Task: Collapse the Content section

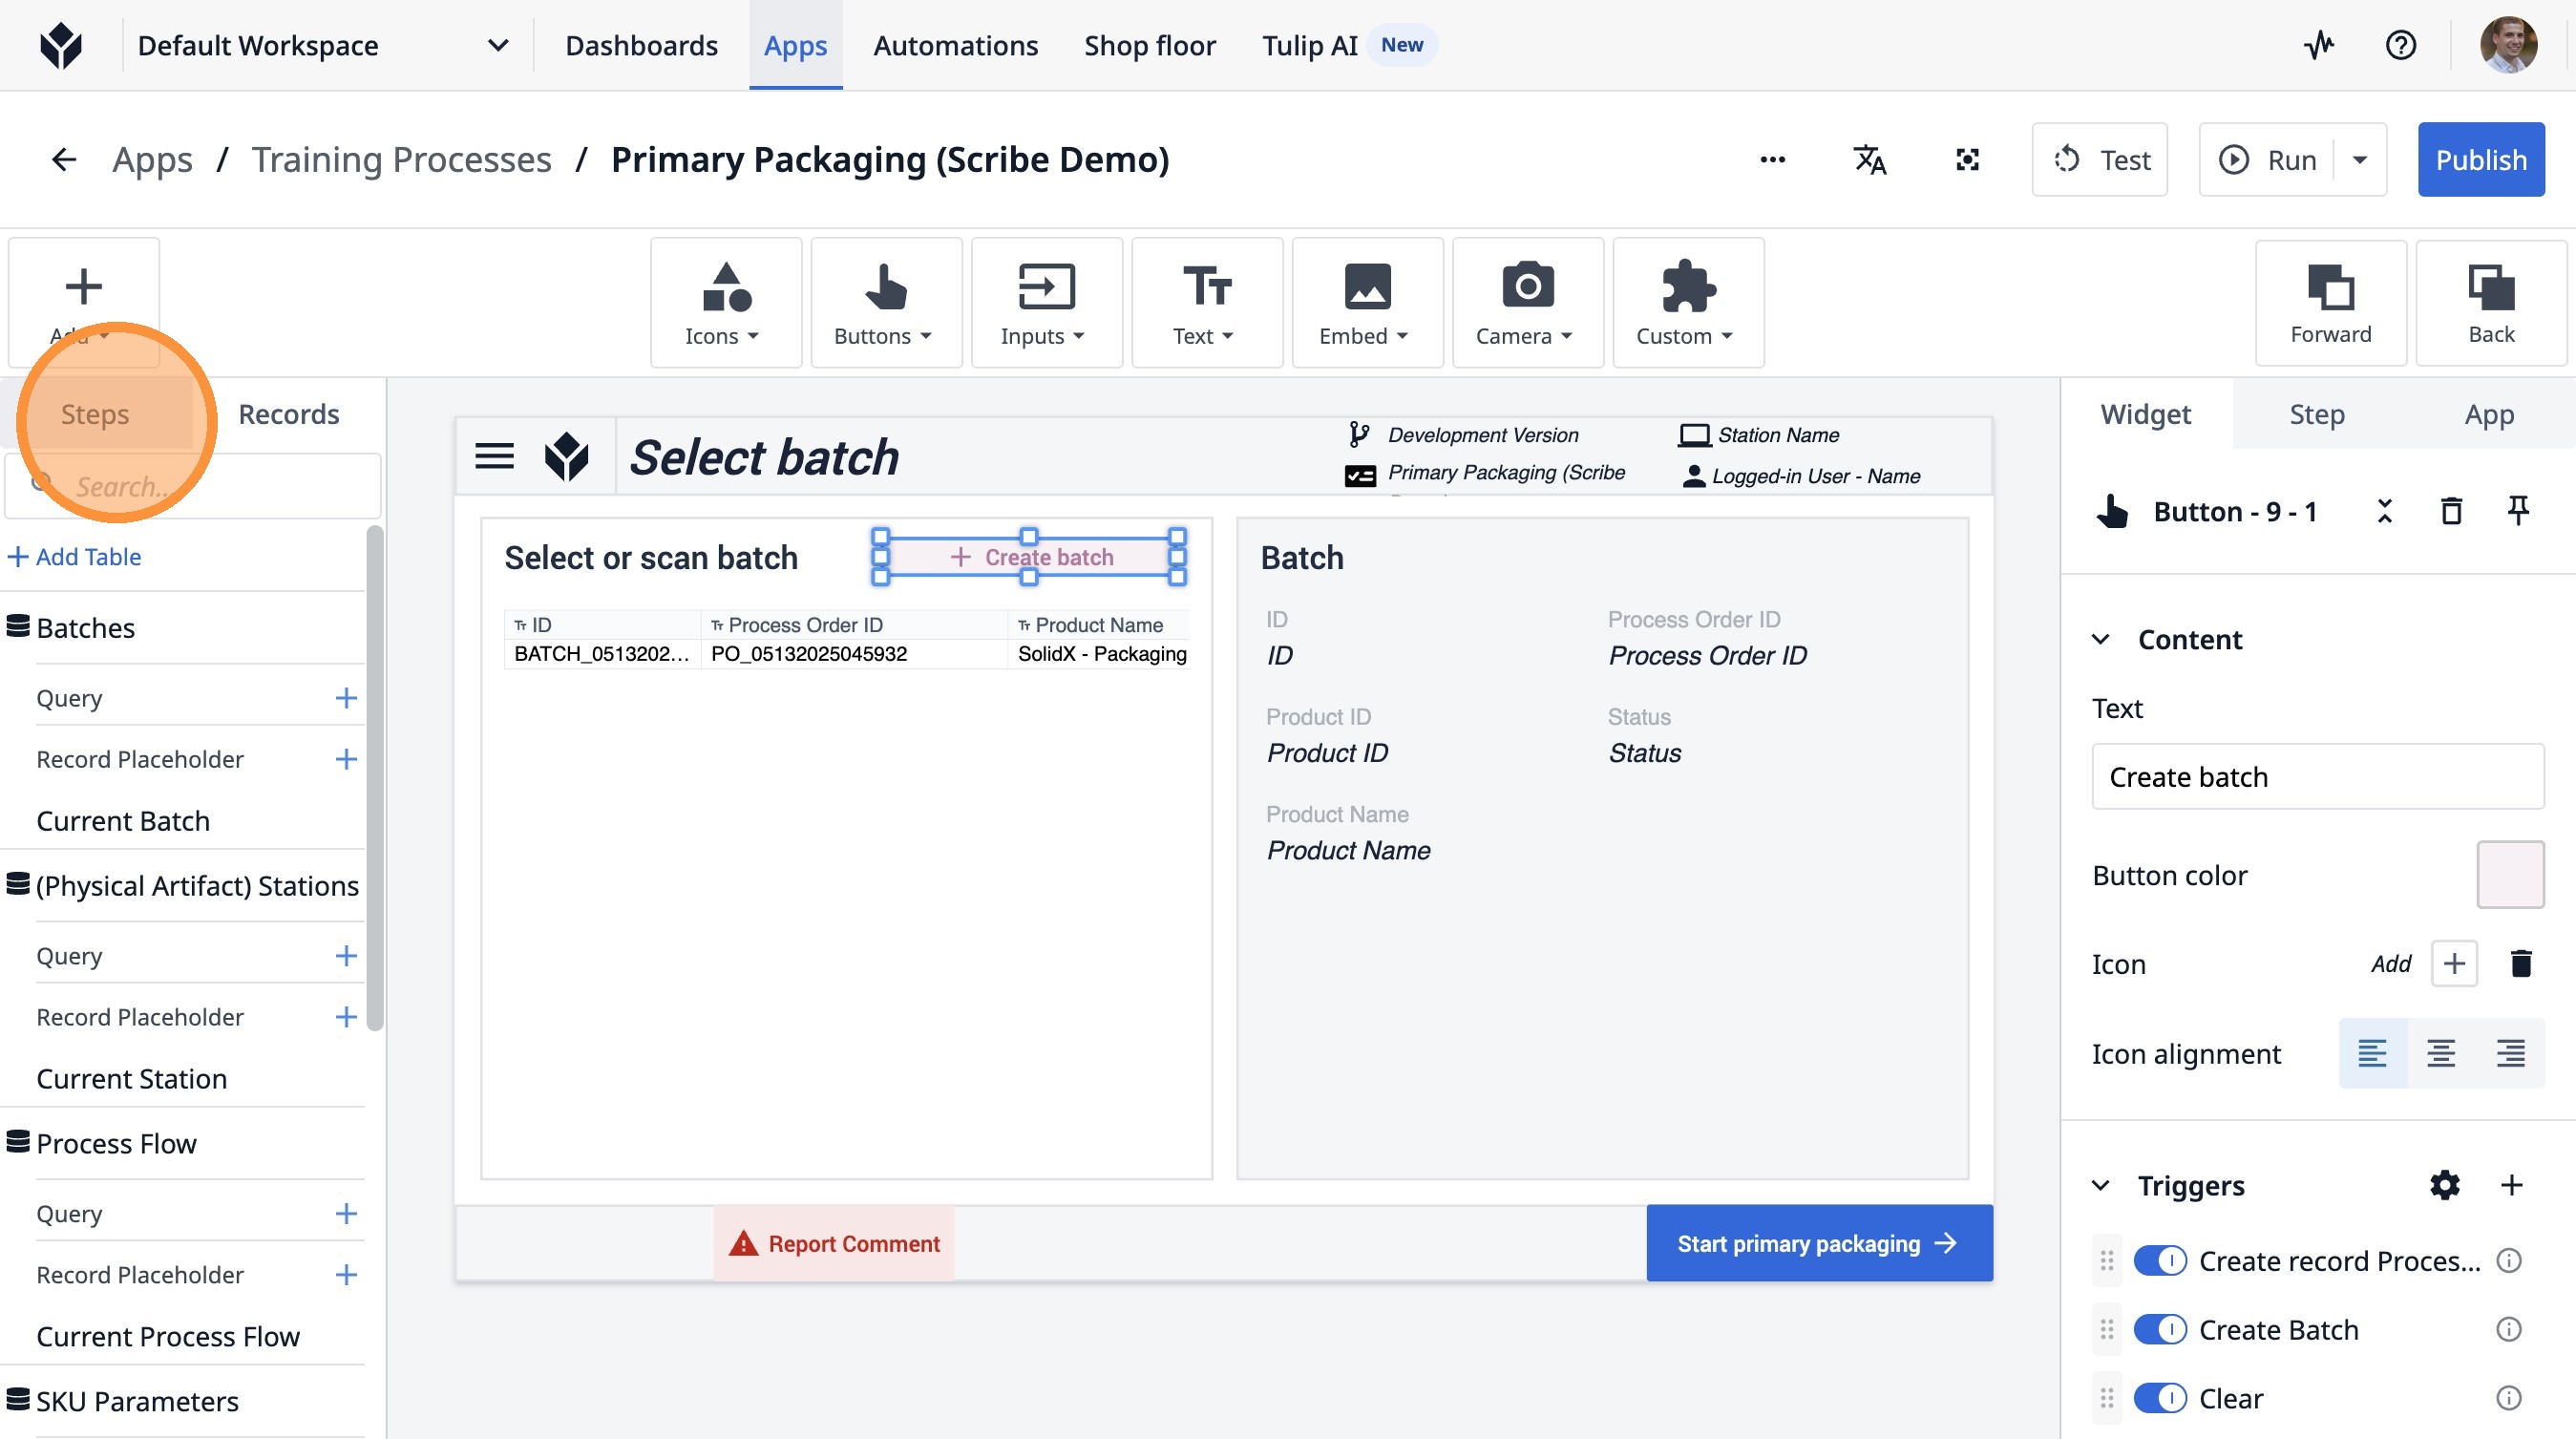Action: click(2101, 639)
